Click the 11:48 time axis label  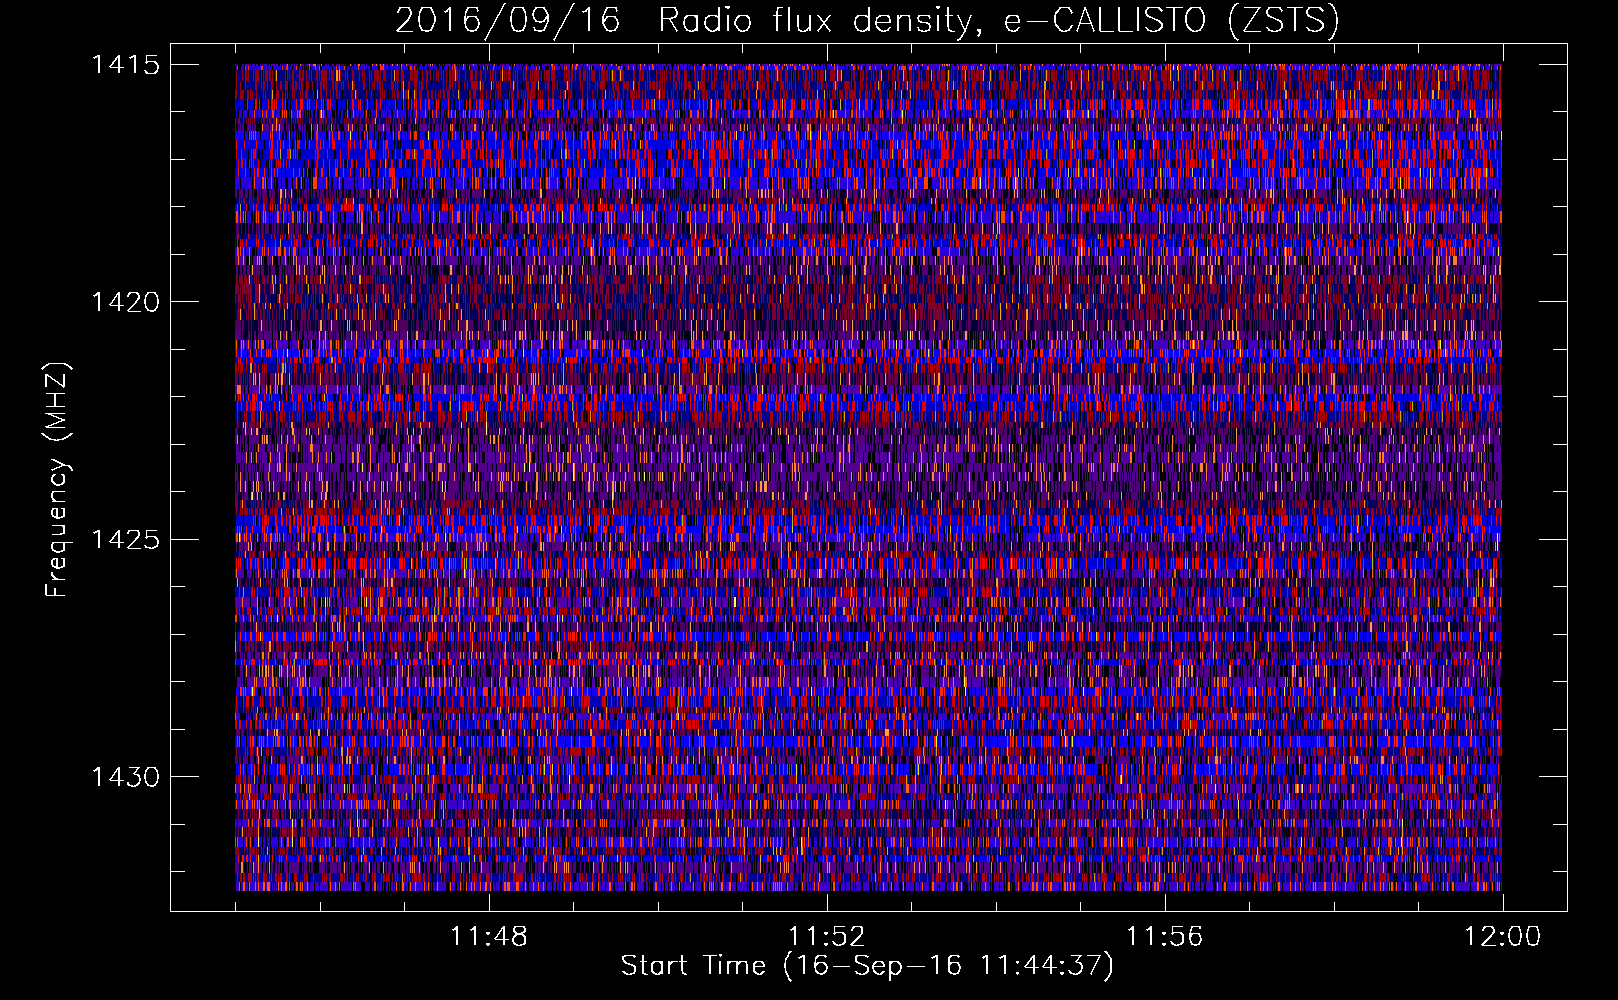(x=489, y=937)
